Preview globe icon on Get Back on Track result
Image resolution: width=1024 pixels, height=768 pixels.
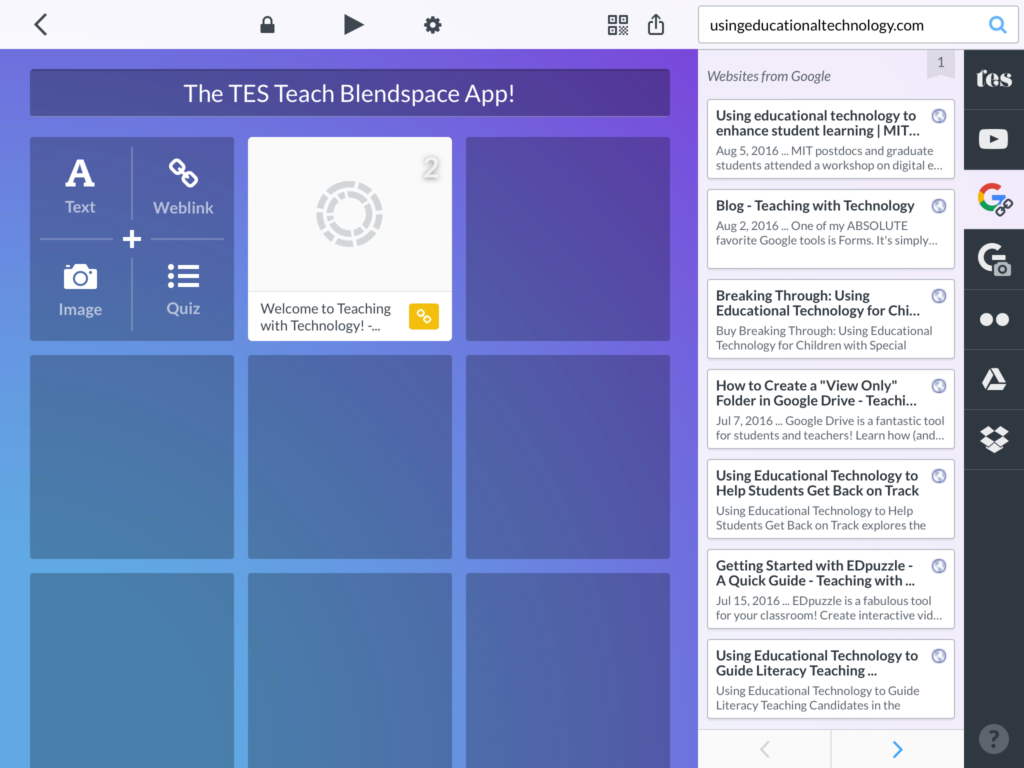click(938, 476)
